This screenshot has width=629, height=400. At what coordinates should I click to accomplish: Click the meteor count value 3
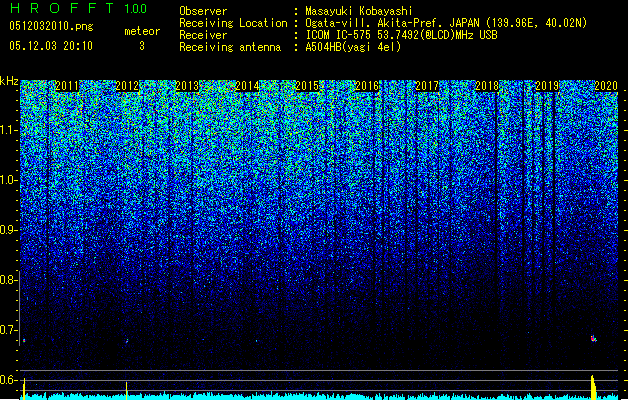pos(142,46)
